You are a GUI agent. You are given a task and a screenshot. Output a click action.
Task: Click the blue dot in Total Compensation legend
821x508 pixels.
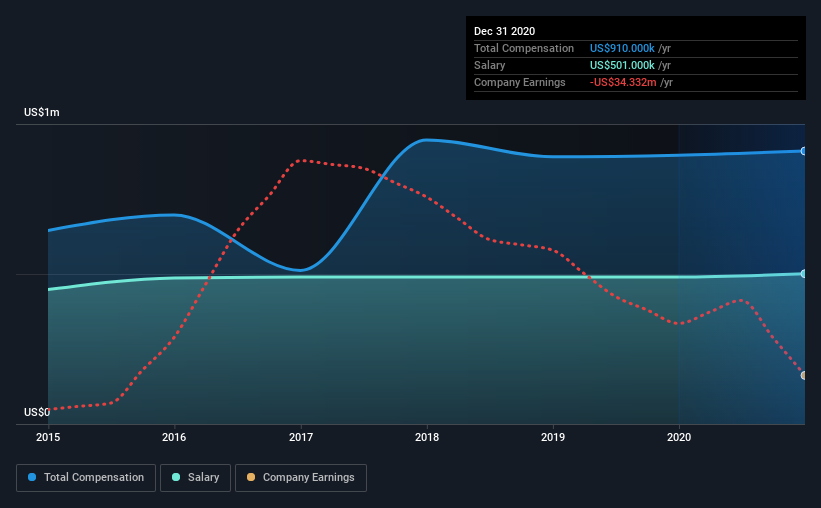tap(32, 477)
